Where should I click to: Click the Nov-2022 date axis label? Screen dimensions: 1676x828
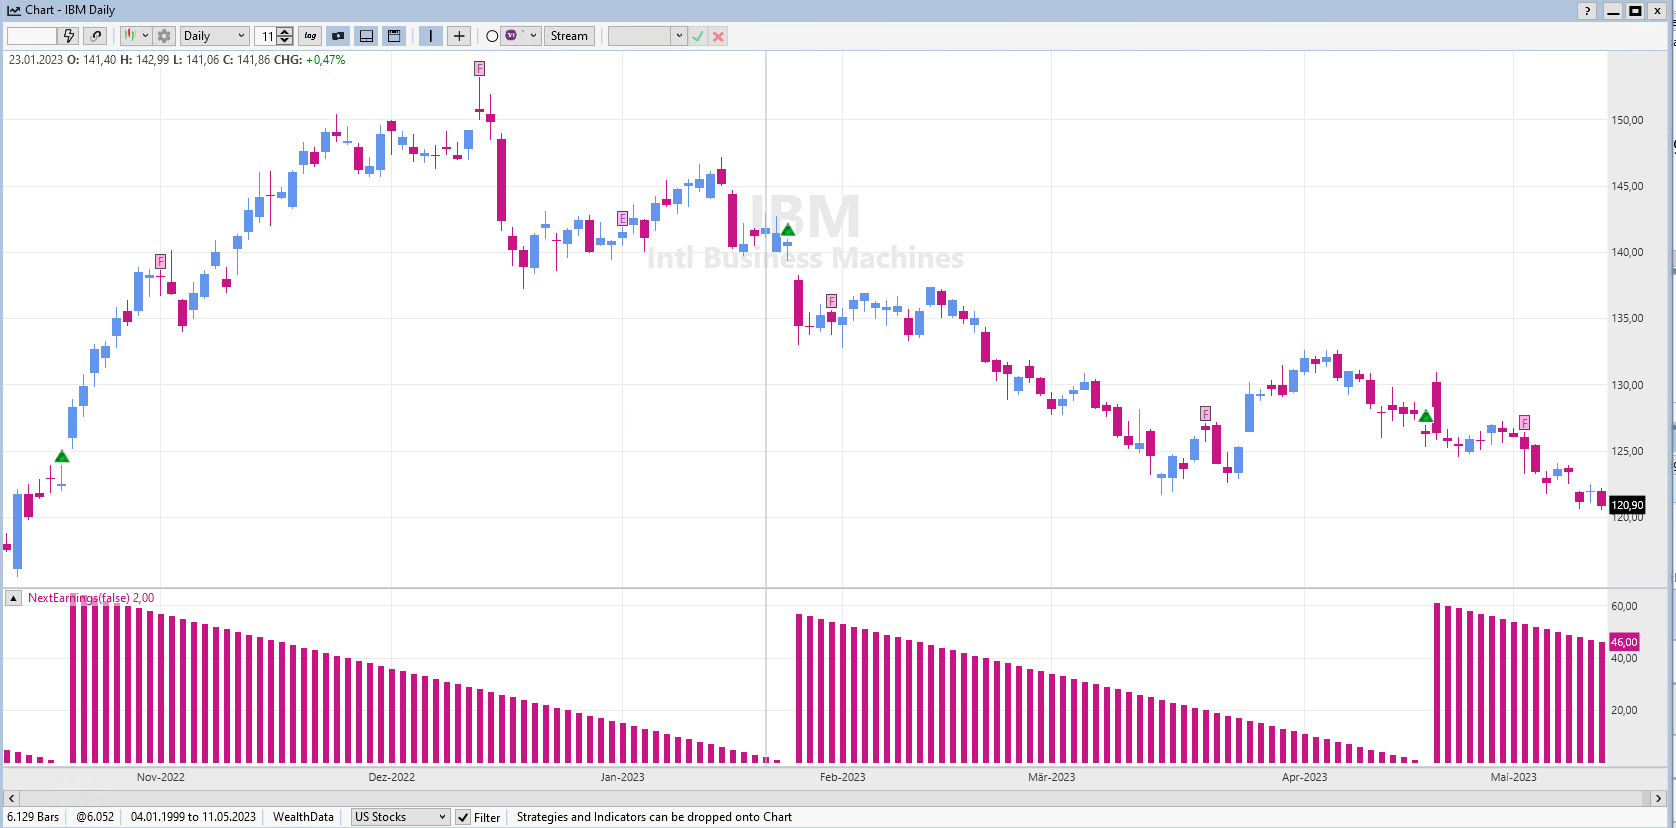click(x=160, y=777)
